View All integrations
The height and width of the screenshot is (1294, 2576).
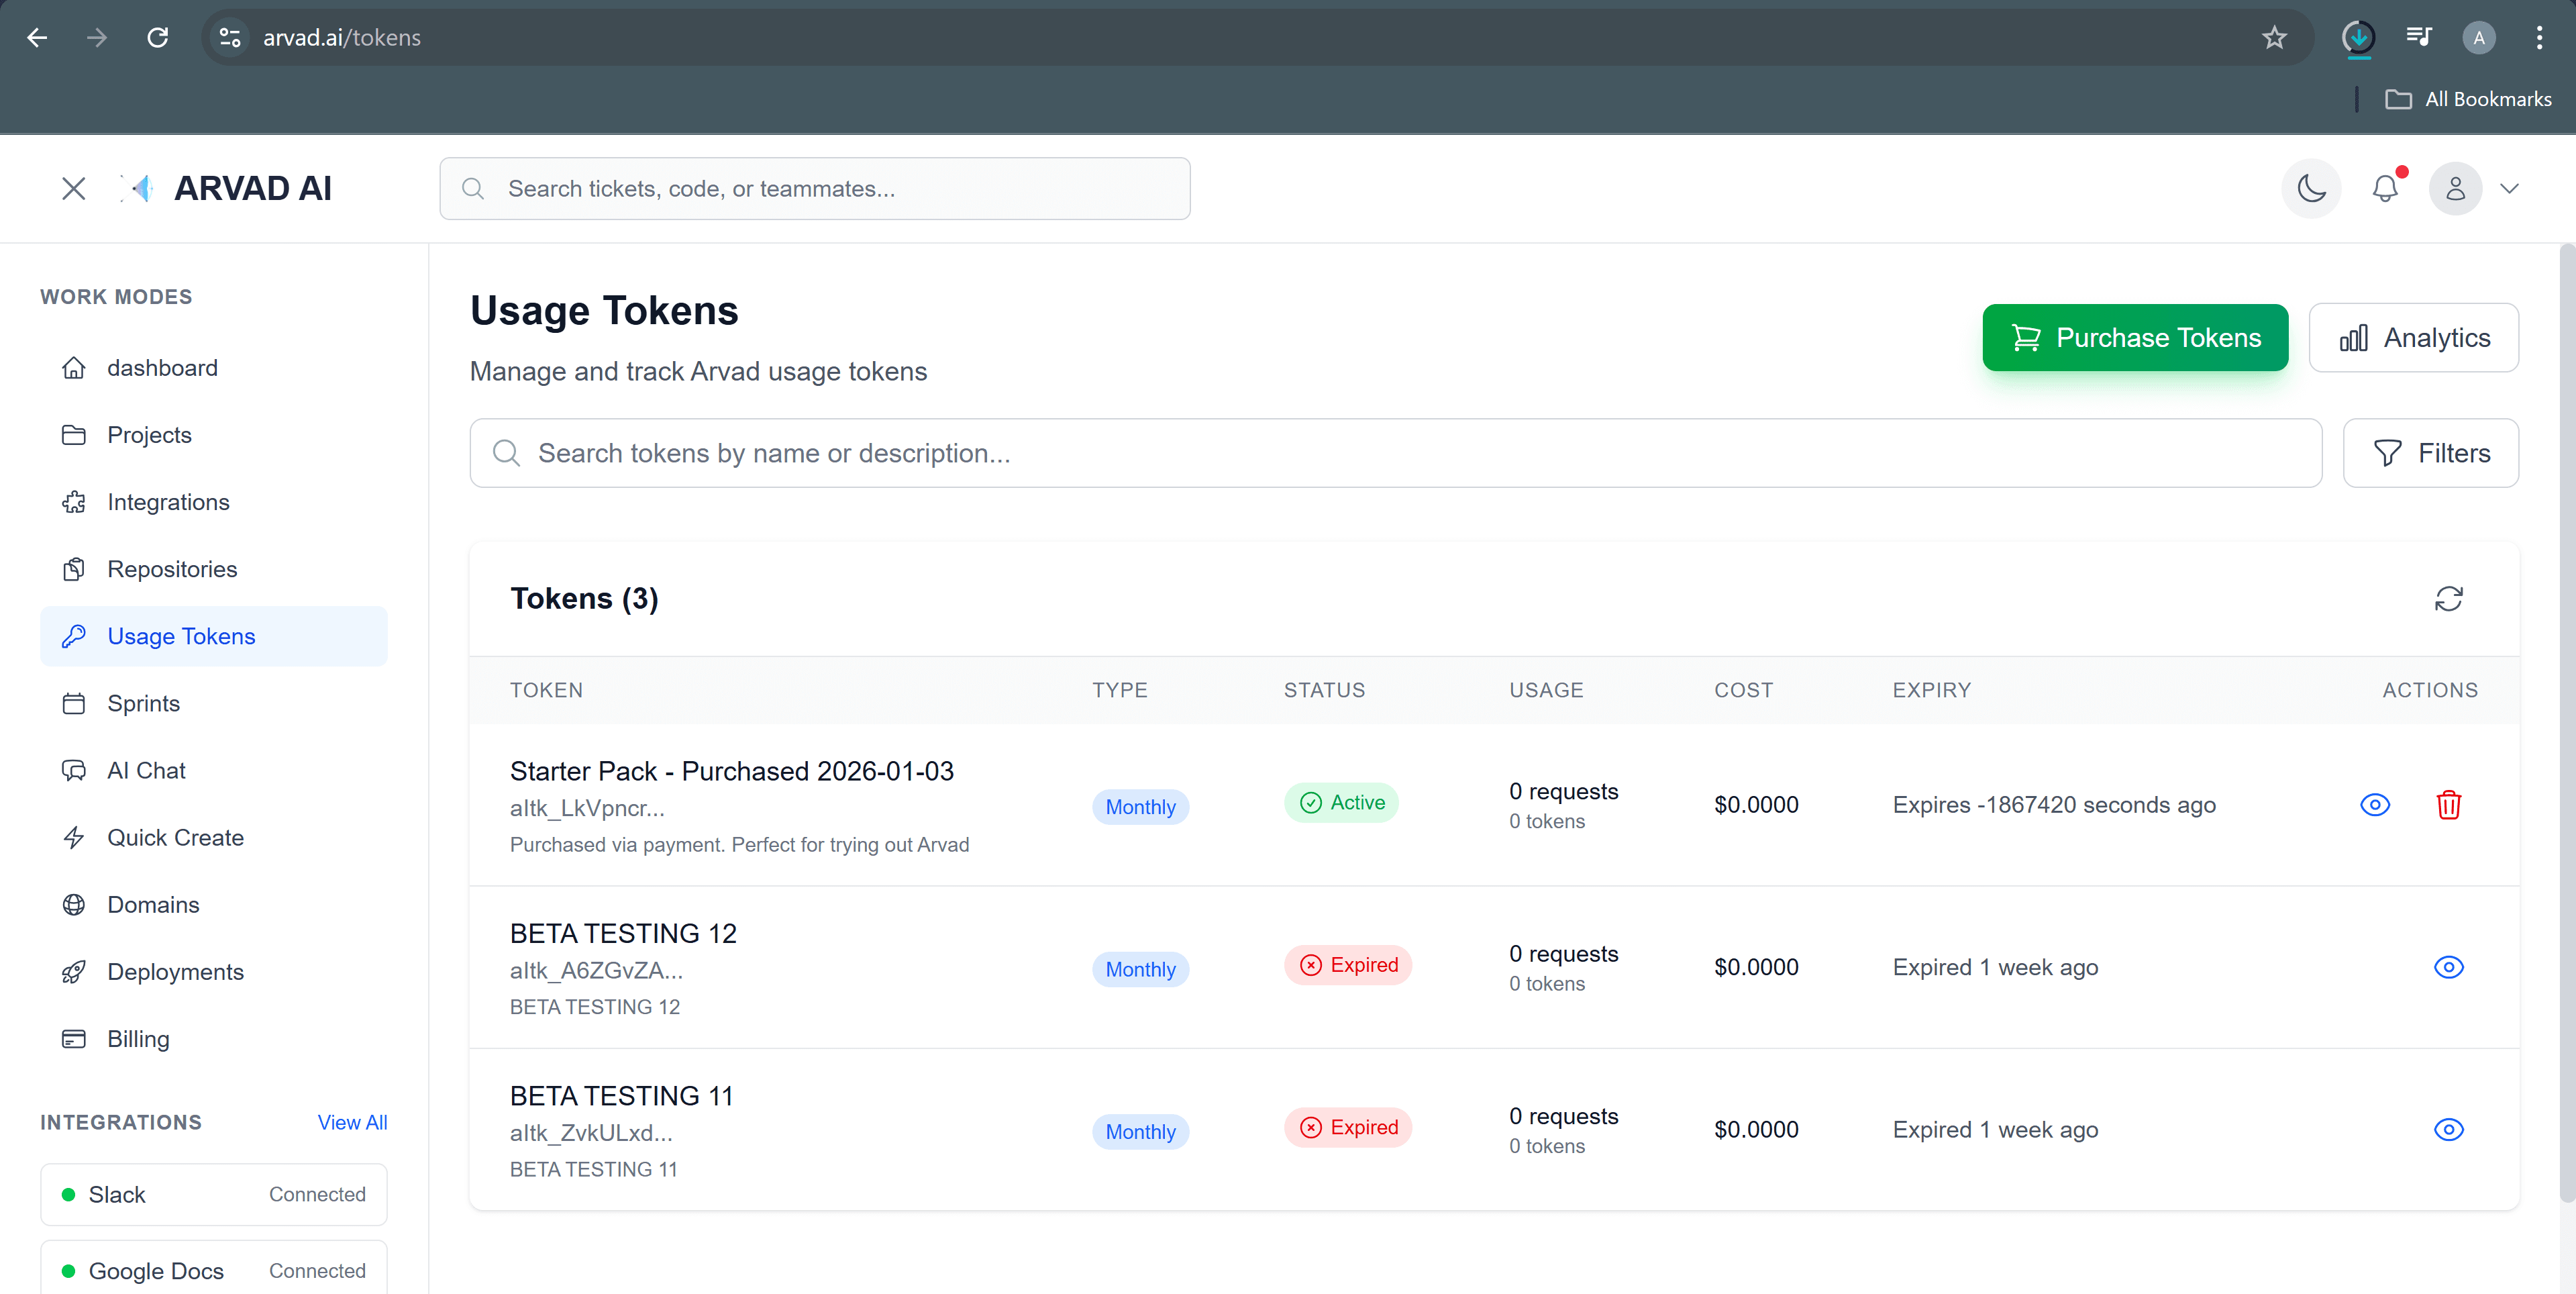(351, 1122)
